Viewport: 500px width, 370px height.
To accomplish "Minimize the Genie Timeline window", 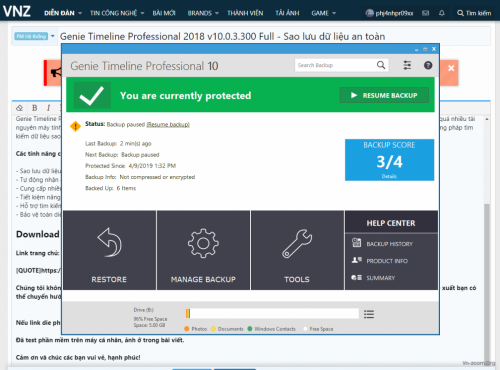I will click(416, 49).
